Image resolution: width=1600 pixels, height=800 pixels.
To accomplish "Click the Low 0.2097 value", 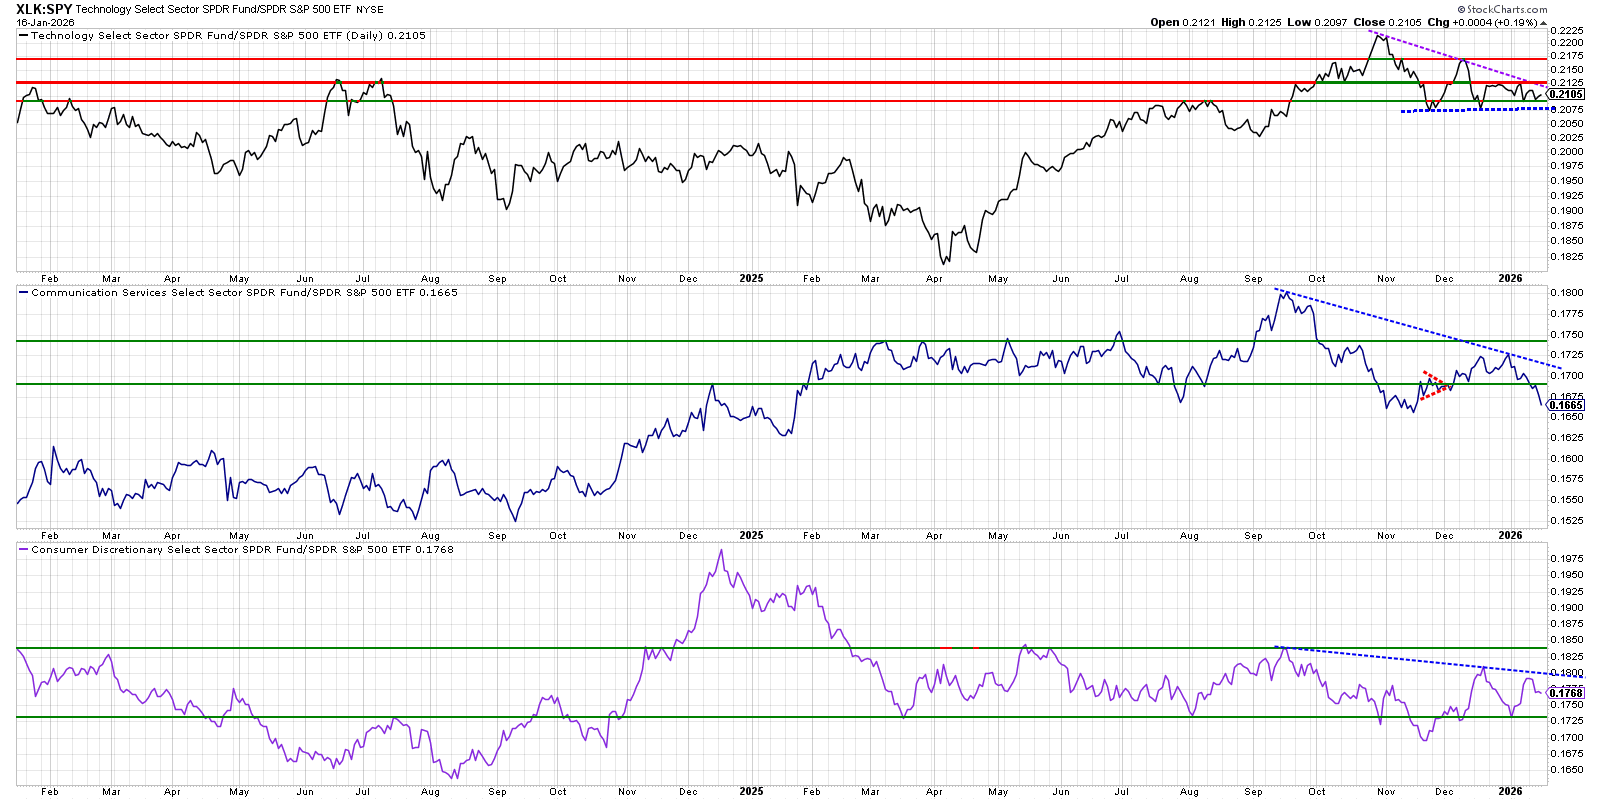I will [x=1318, y=22].
